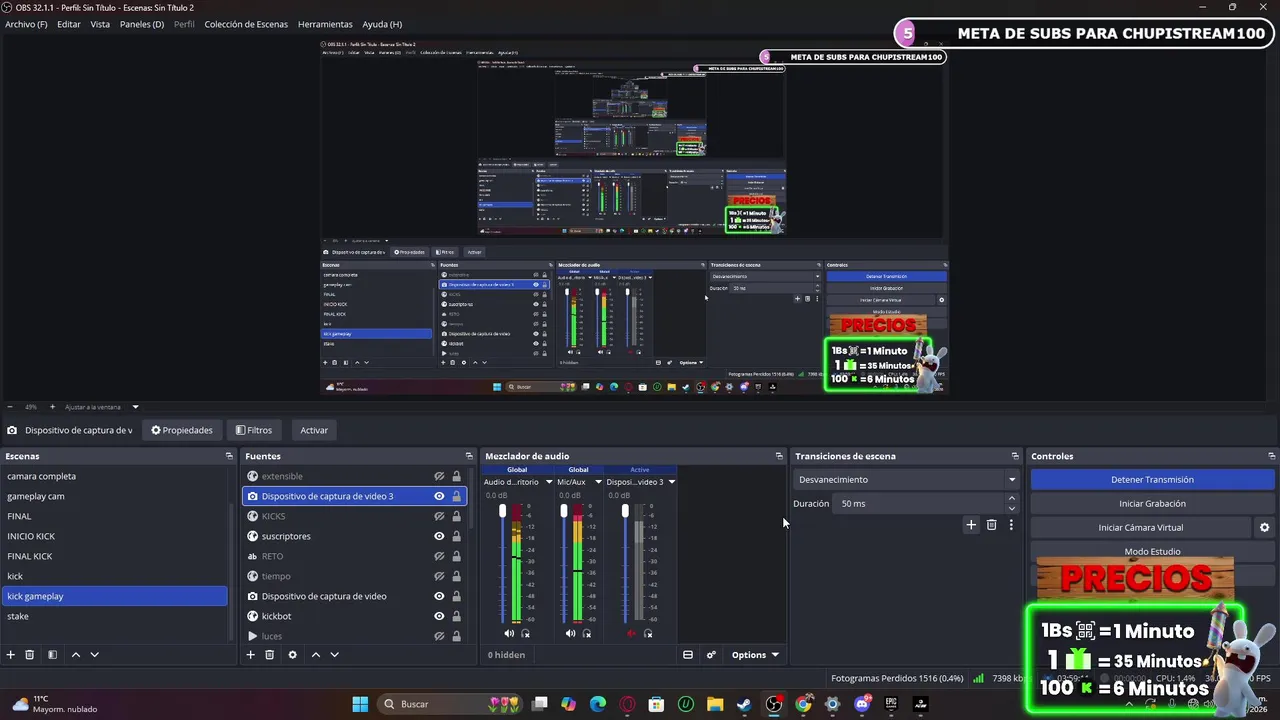Open File Explorer from taskbar
Image resolution: width=1280 pixels, height=720 pixels.
tap(715, 704)
